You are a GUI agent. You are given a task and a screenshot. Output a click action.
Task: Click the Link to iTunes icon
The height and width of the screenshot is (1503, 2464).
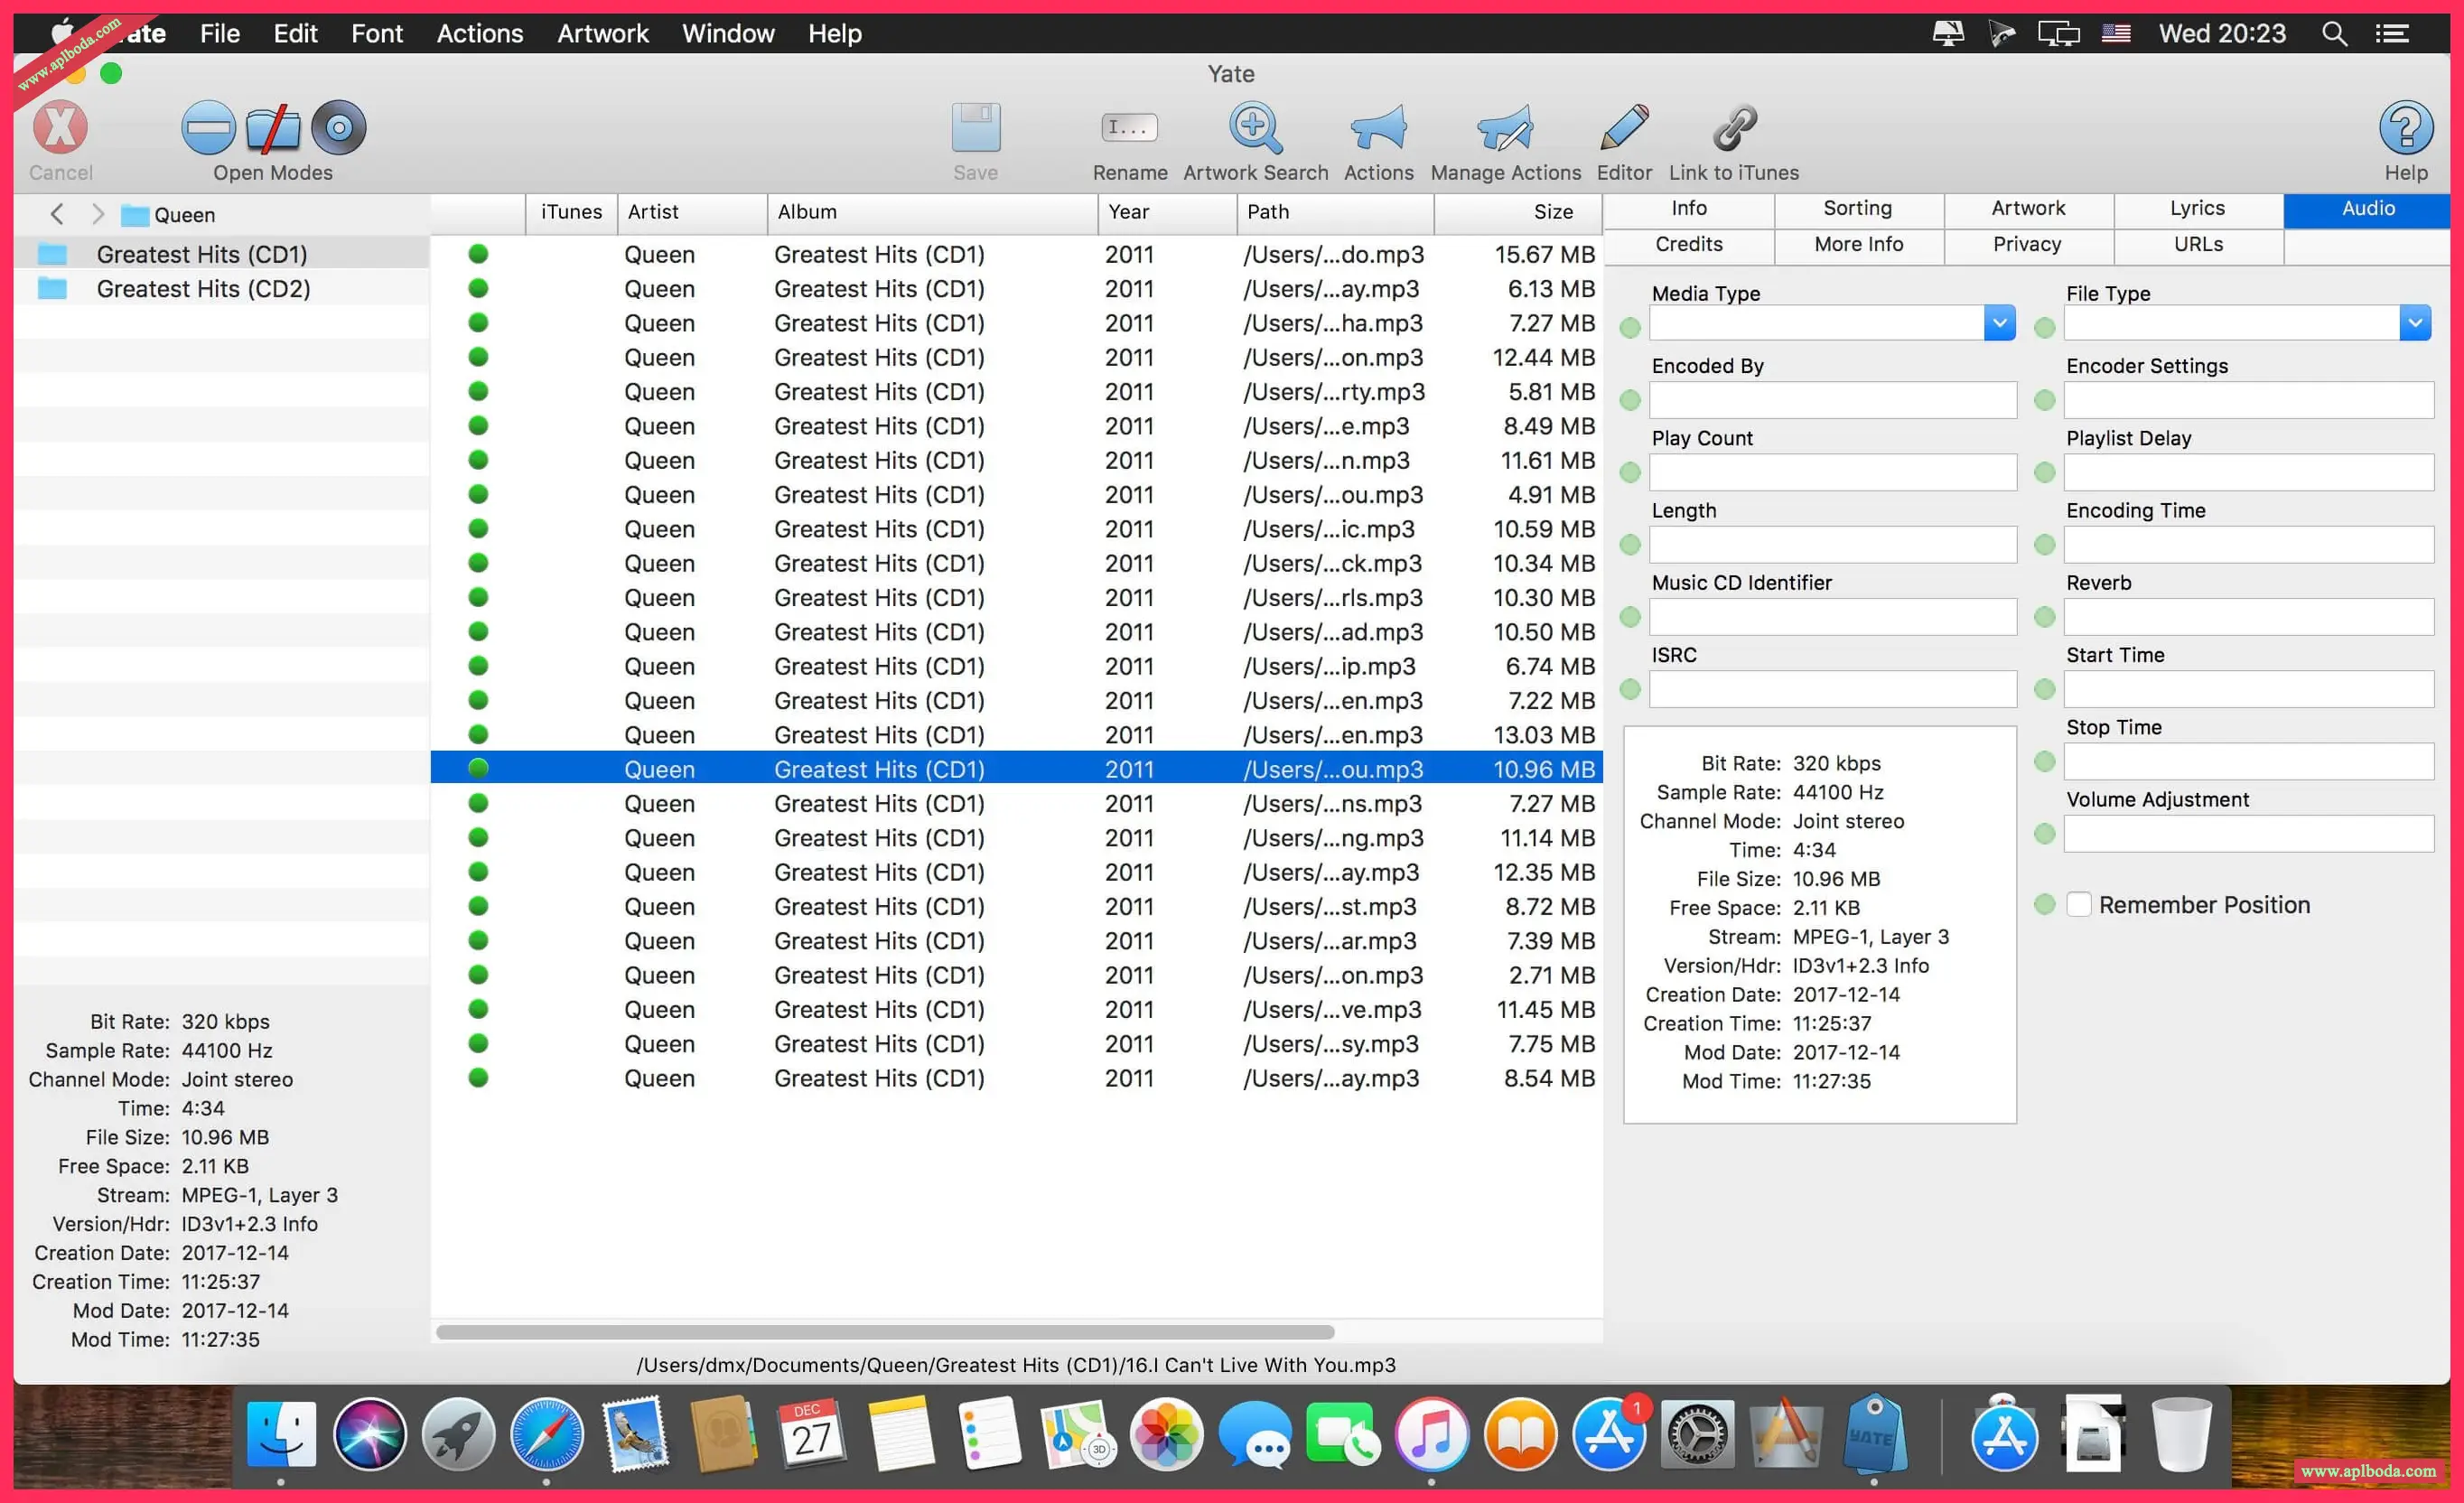(1734, 128)
